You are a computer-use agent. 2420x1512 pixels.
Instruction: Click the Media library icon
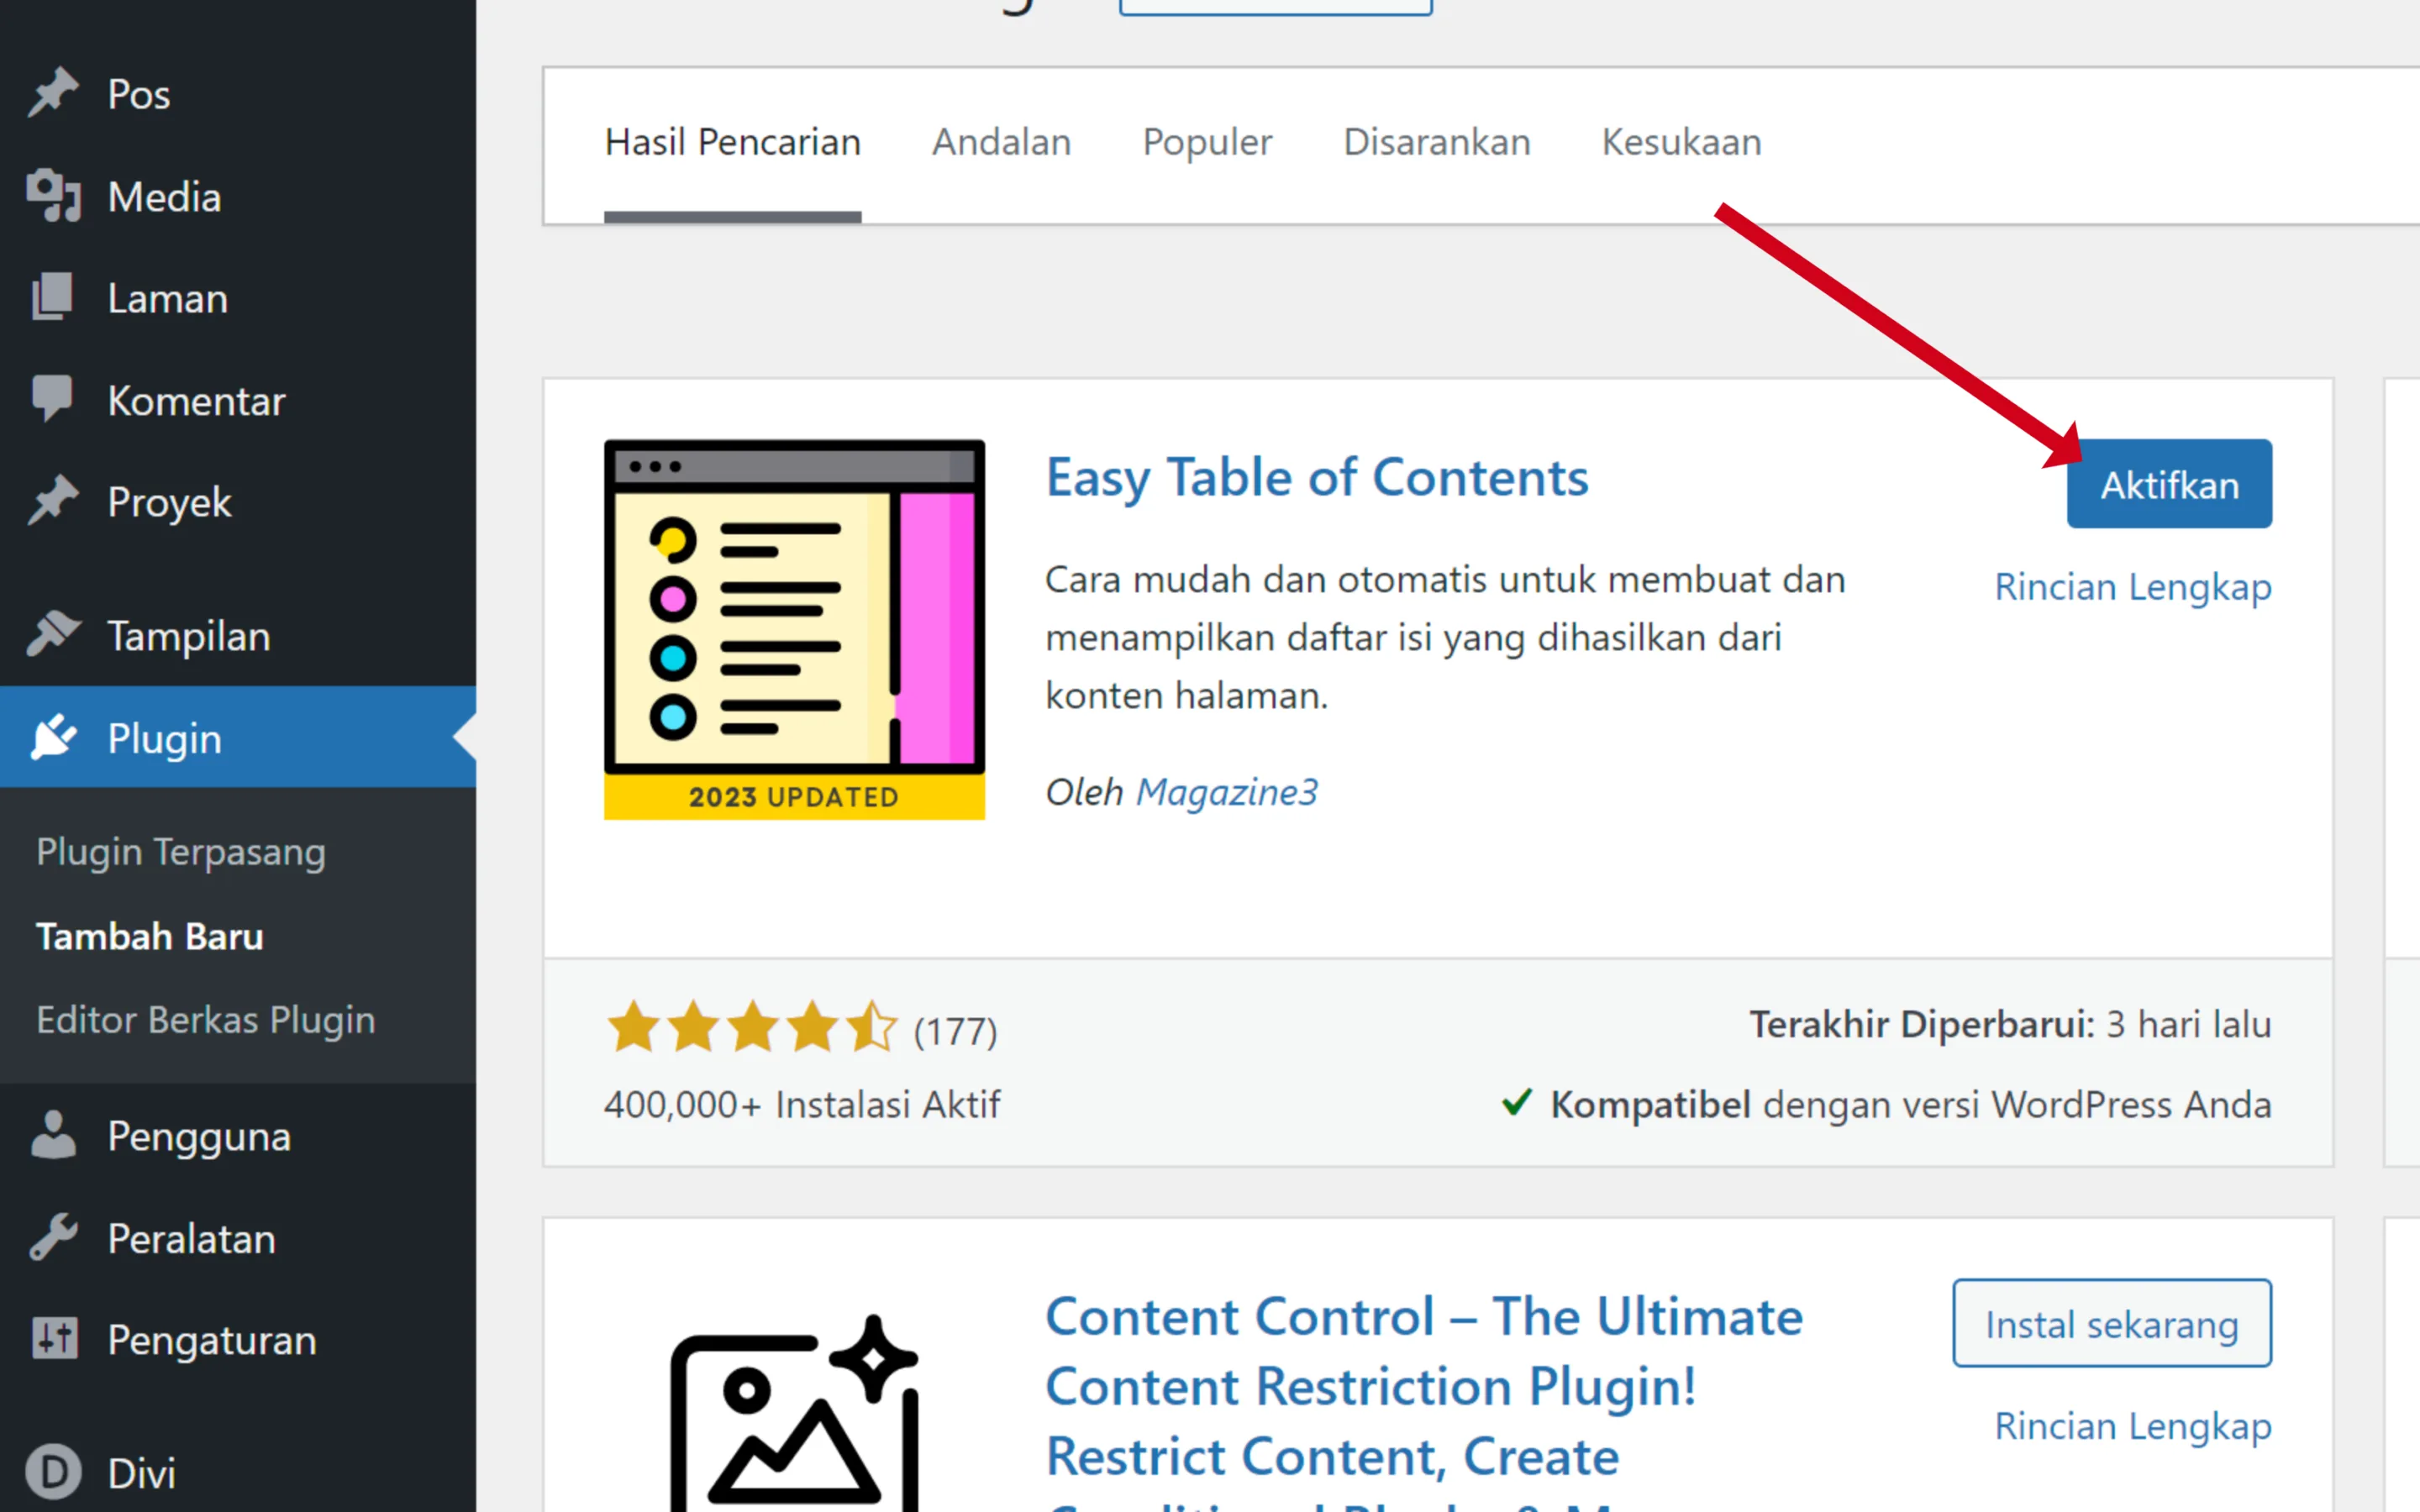53,196
